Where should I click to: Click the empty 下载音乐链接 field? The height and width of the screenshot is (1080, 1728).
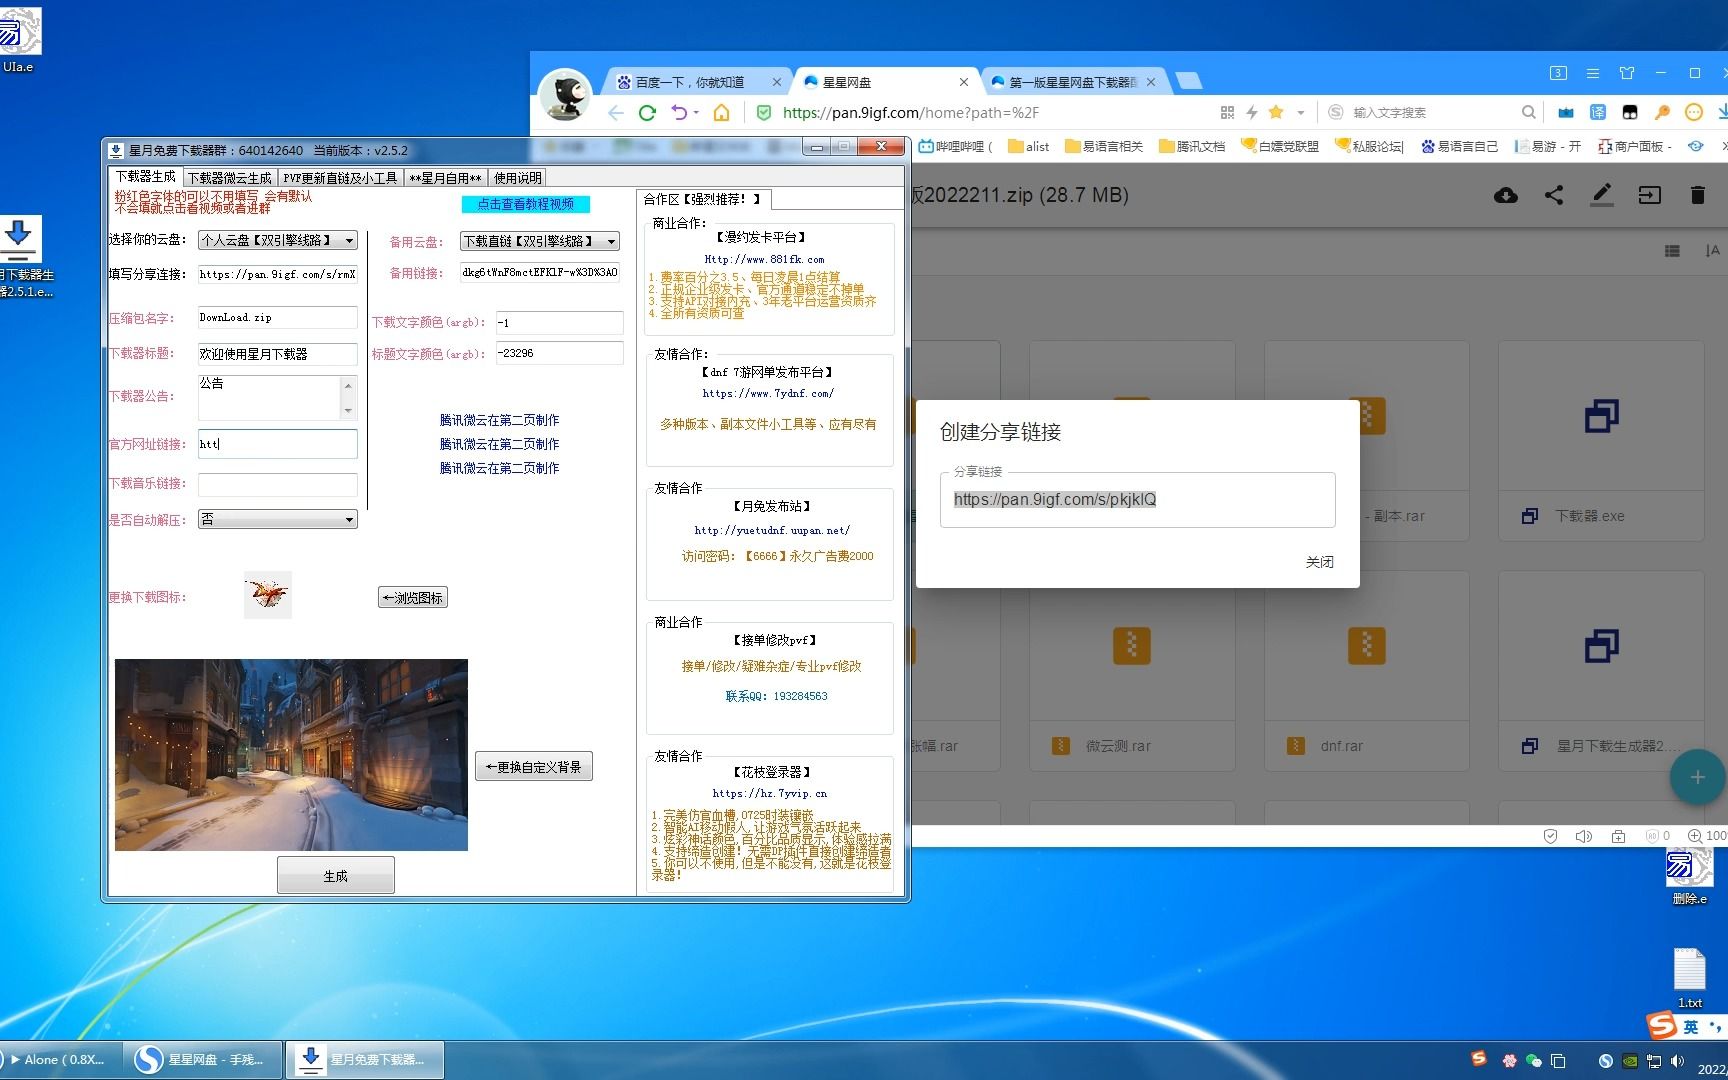[x=277, y=485]
